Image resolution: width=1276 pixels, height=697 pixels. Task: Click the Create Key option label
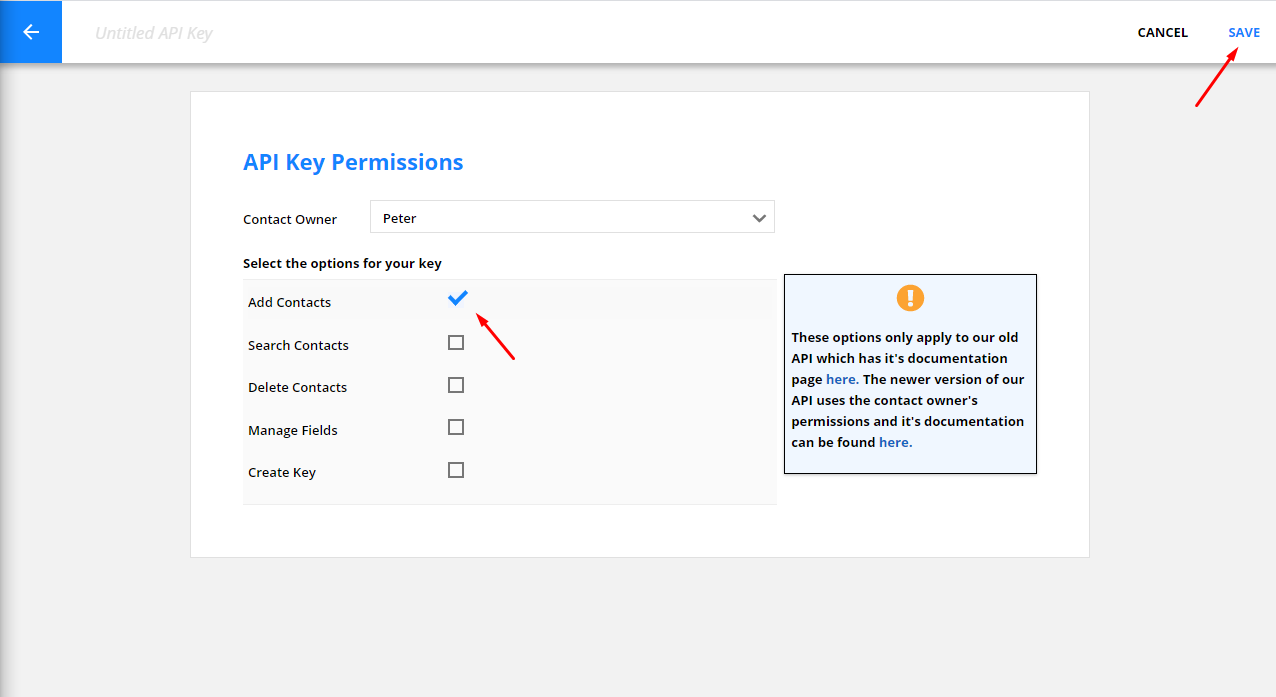(x=281, y=473)
